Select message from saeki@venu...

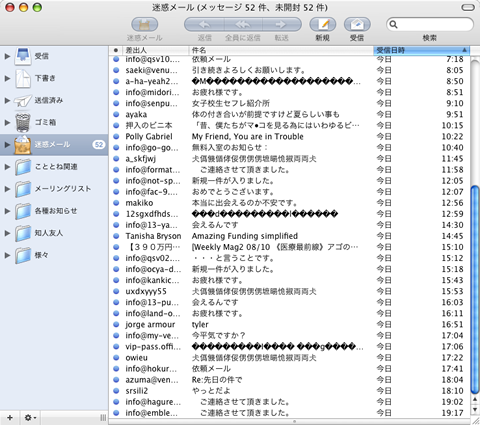click(289, 70)
